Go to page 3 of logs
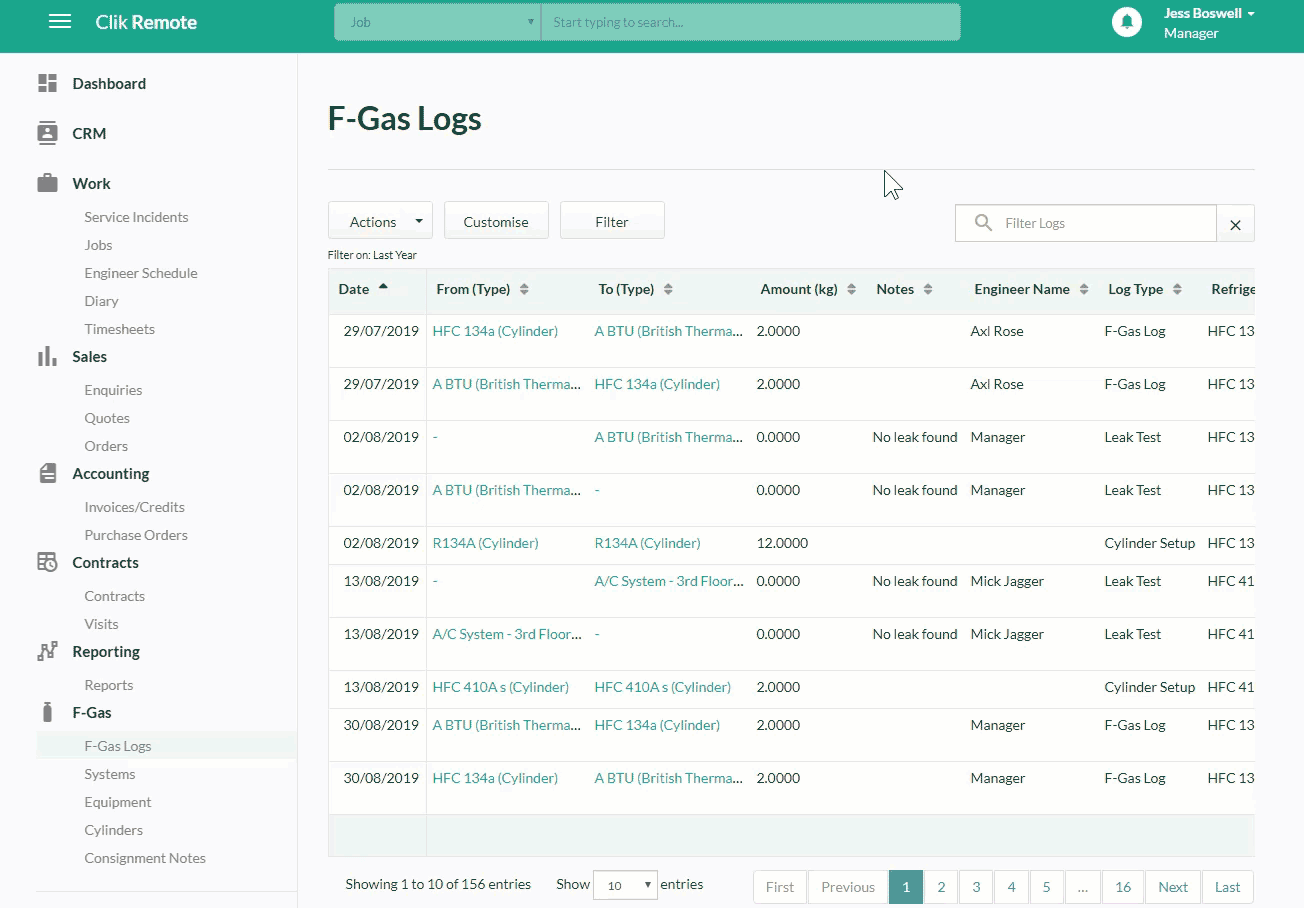 click(976, 887)
